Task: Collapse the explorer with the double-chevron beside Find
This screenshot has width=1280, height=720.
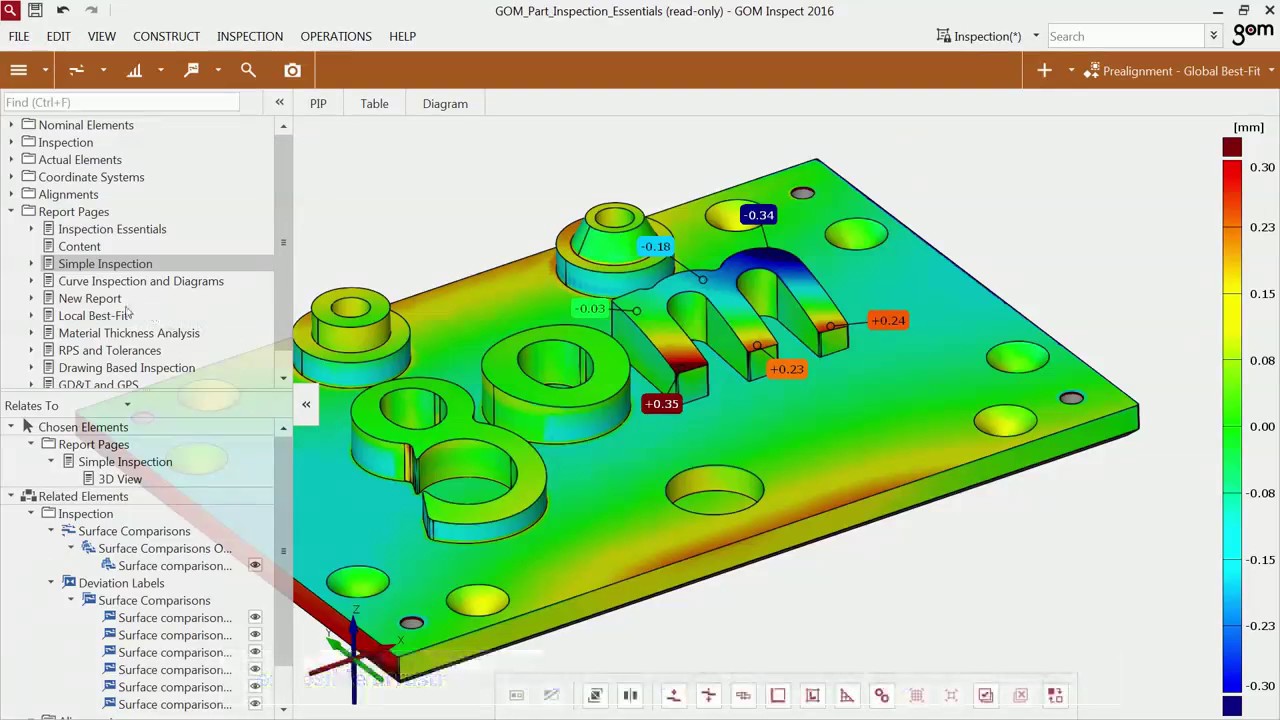Action: click(280, 102)
